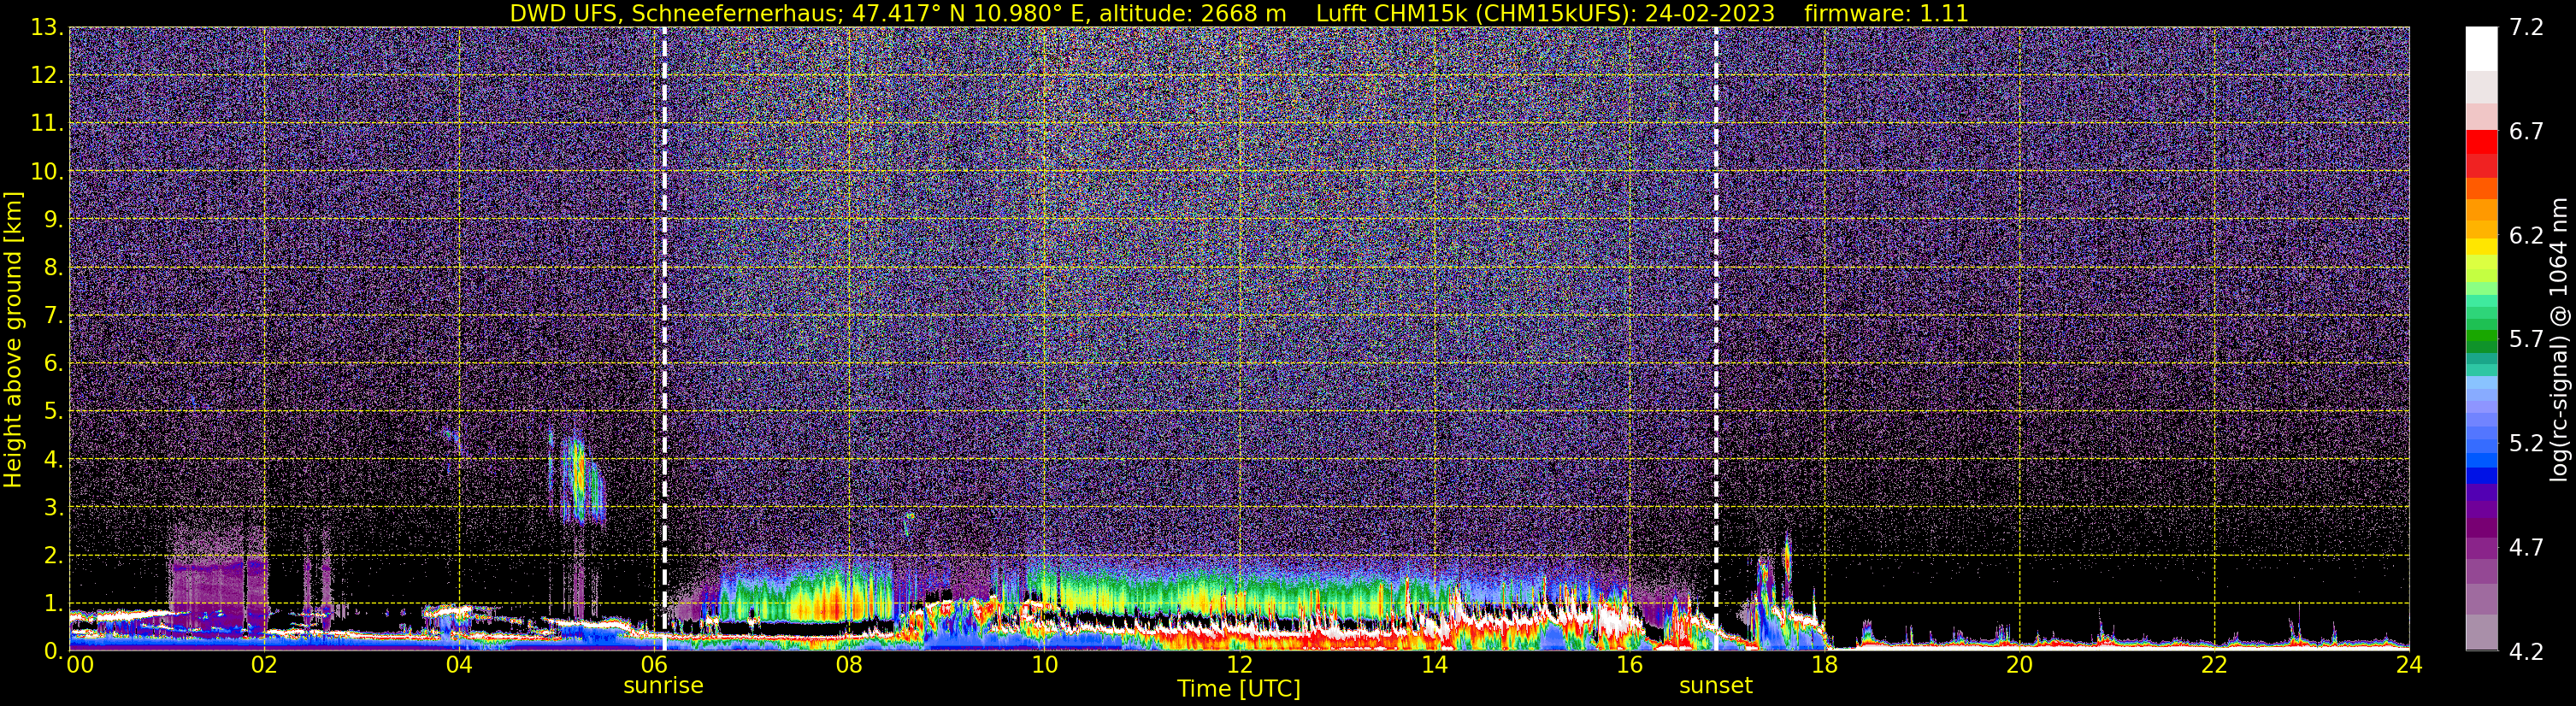
Task: Click the '4.7' colorbar label
Action: point(2526,548)
